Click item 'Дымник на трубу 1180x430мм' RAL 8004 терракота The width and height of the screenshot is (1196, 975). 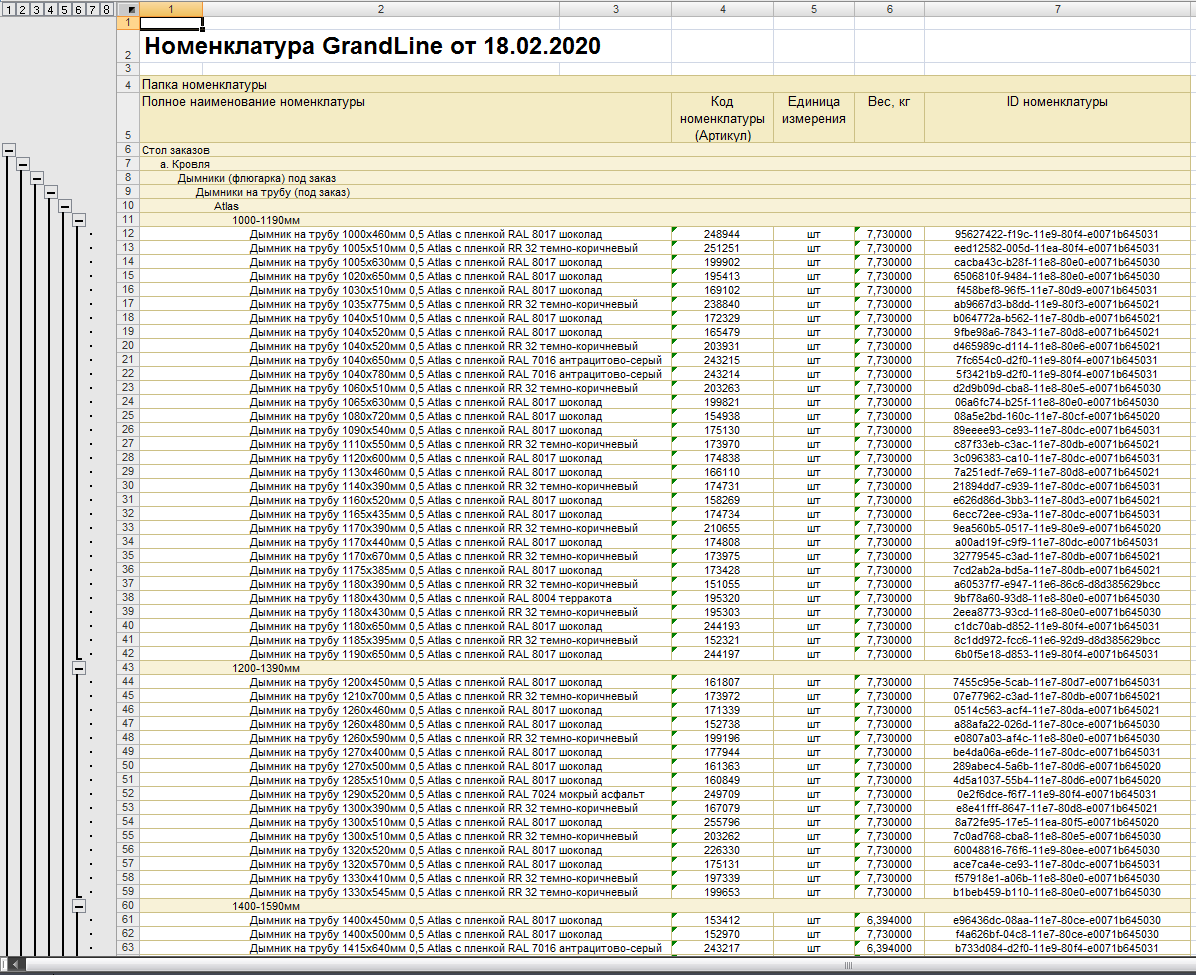406,598
